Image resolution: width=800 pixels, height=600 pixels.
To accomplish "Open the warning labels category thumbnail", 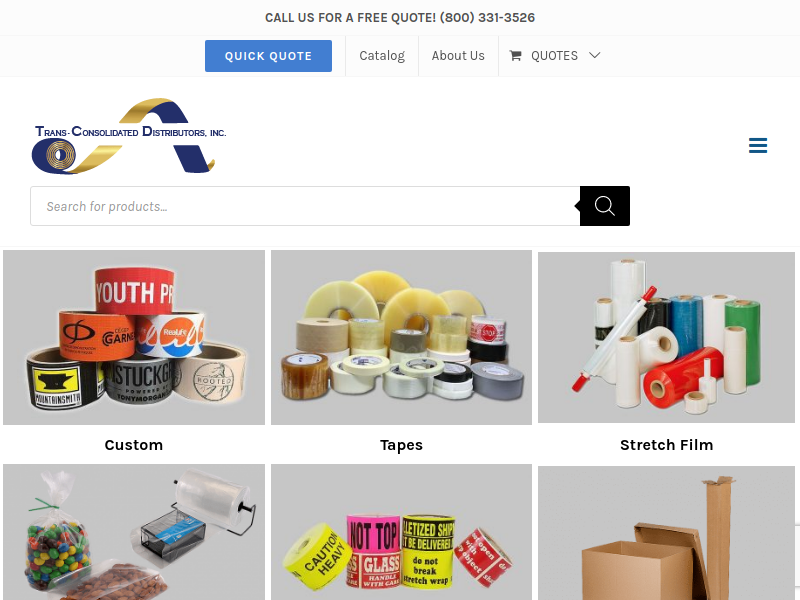I will [402, 532].
